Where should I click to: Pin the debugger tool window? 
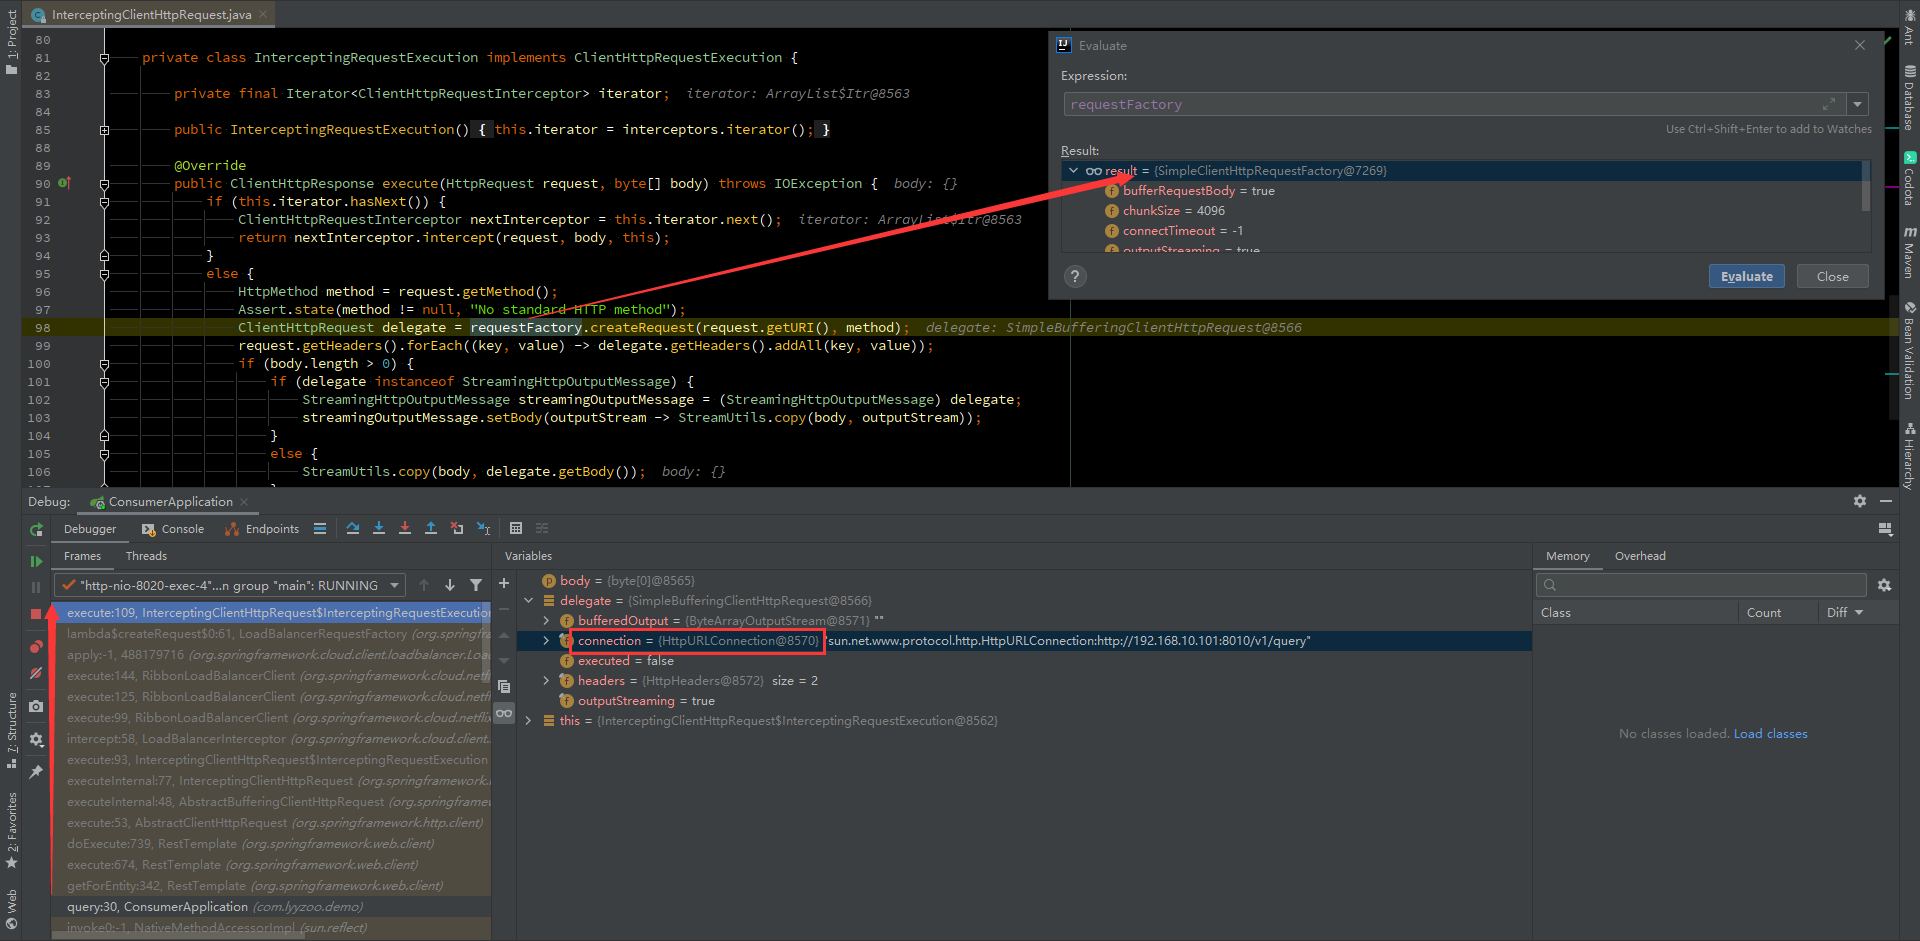36,772
